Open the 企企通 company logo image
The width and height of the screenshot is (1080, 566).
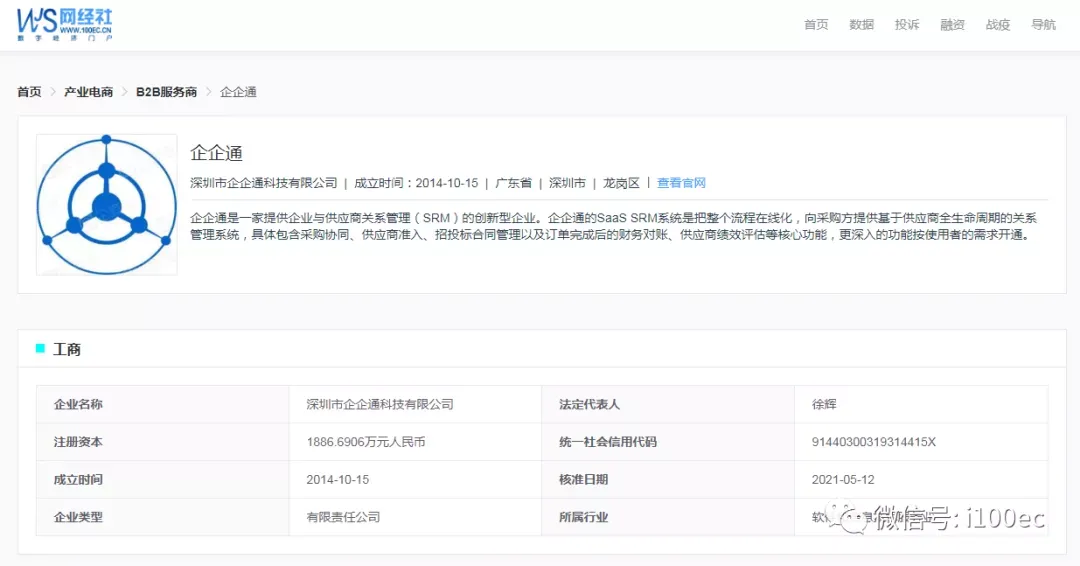[107, 205]
